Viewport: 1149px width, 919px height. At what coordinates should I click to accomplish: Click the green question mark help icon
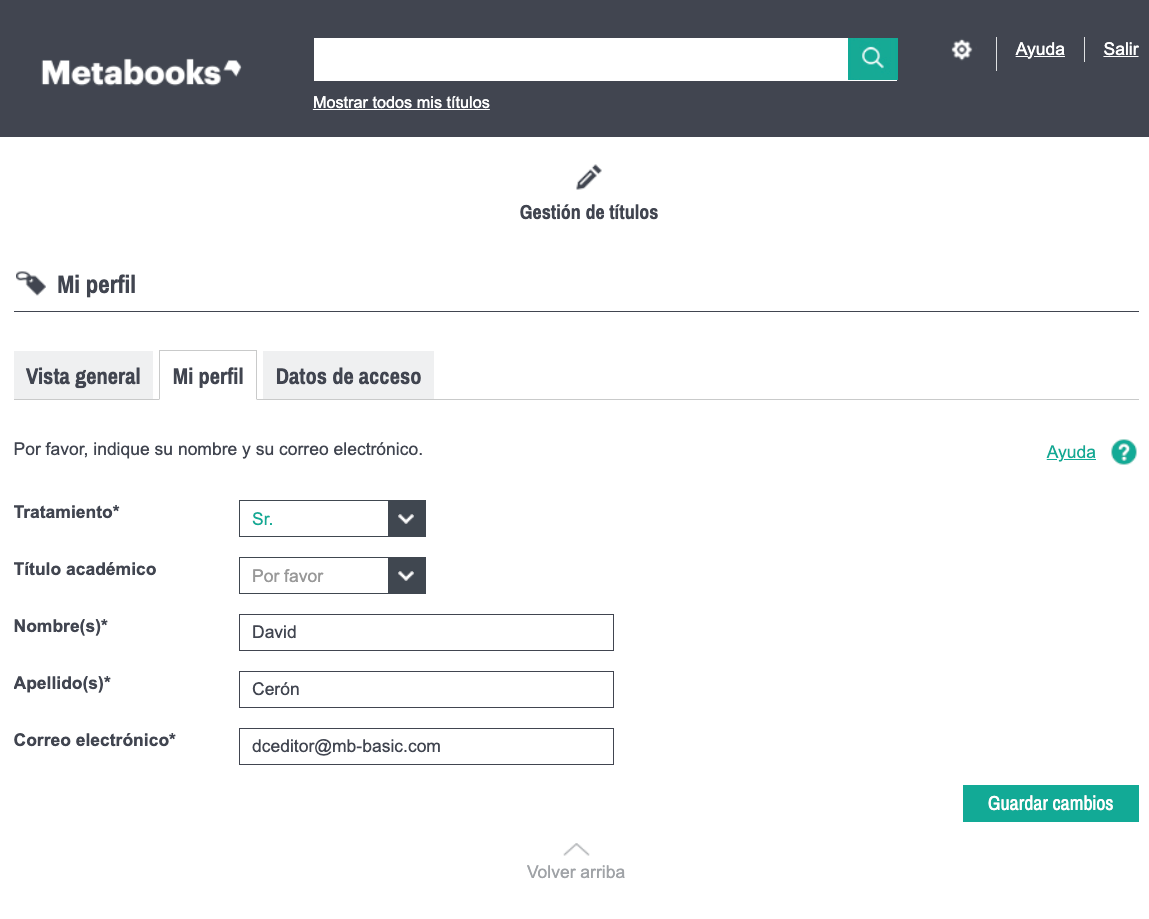[1123, 452]
